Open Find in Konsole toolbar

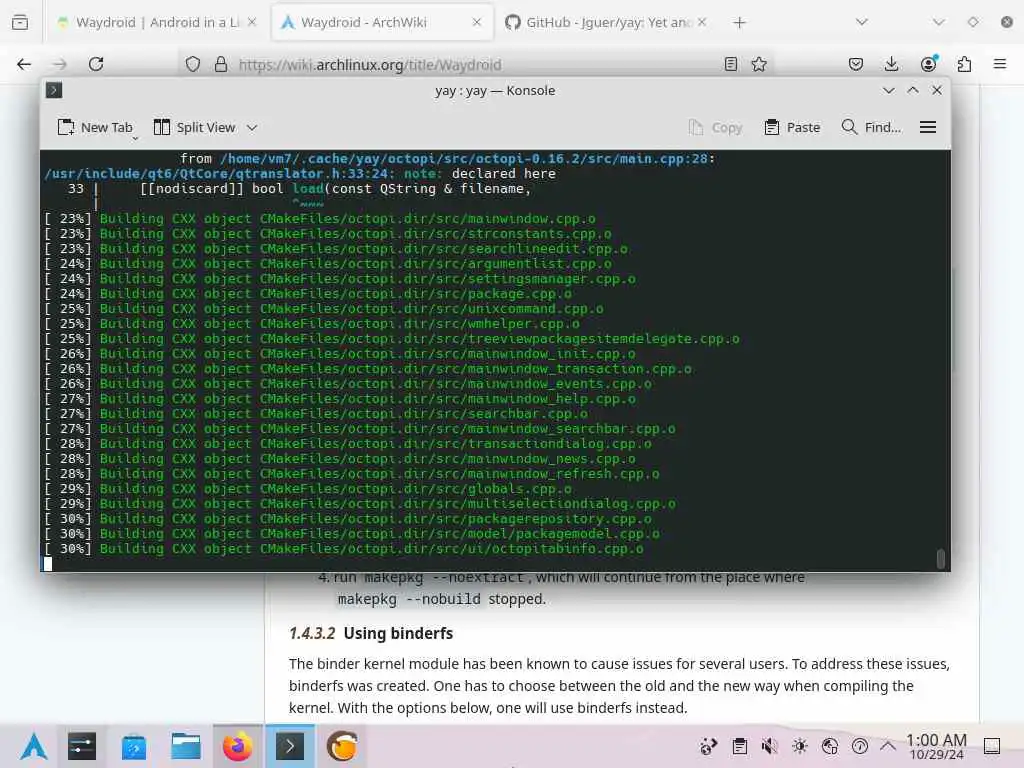871,127
